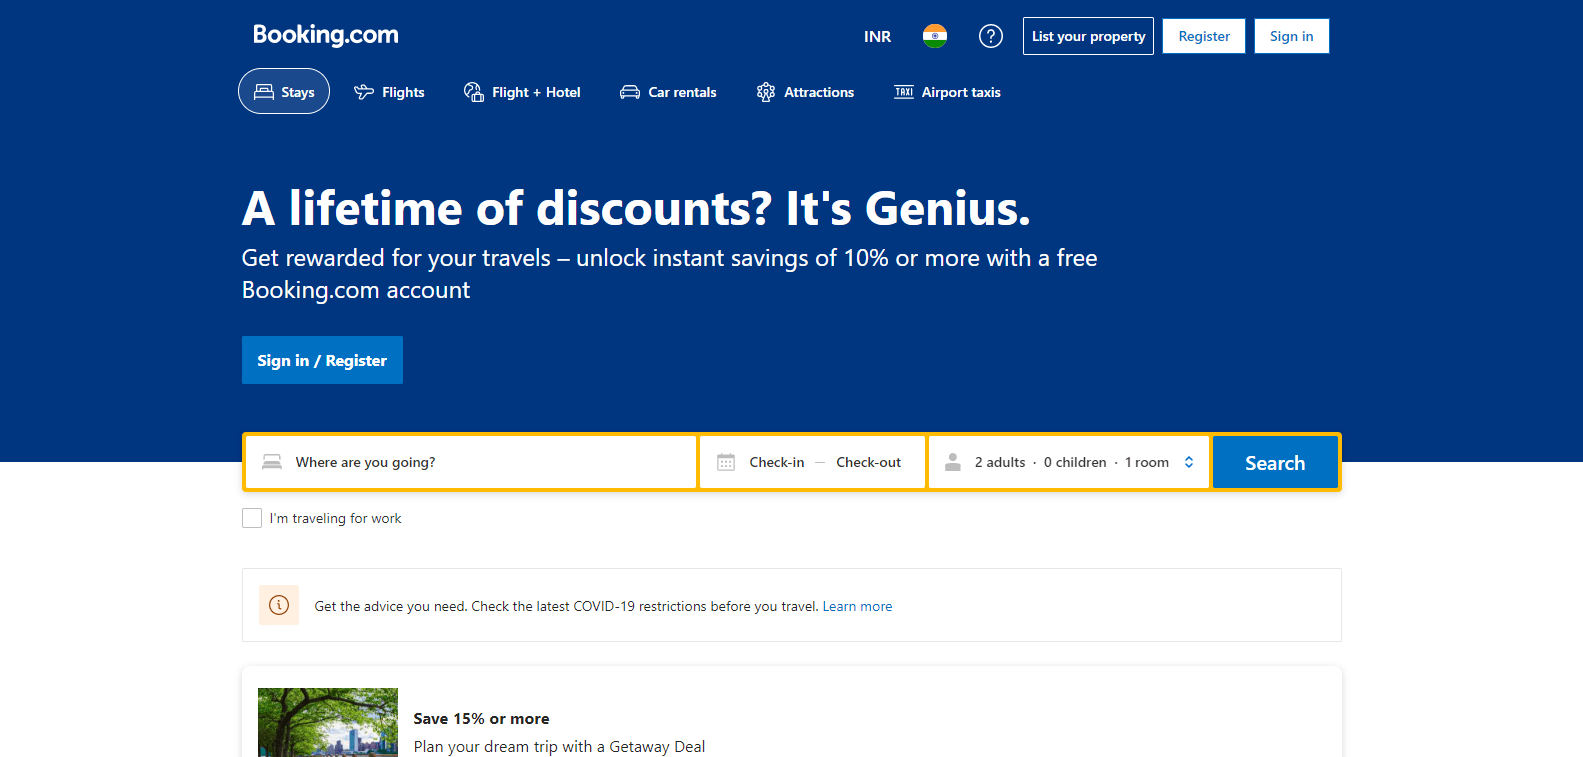This screenshot has height=757, width=1583.
Task: Open the help question mark icon
Action: (x=990, y=36)
